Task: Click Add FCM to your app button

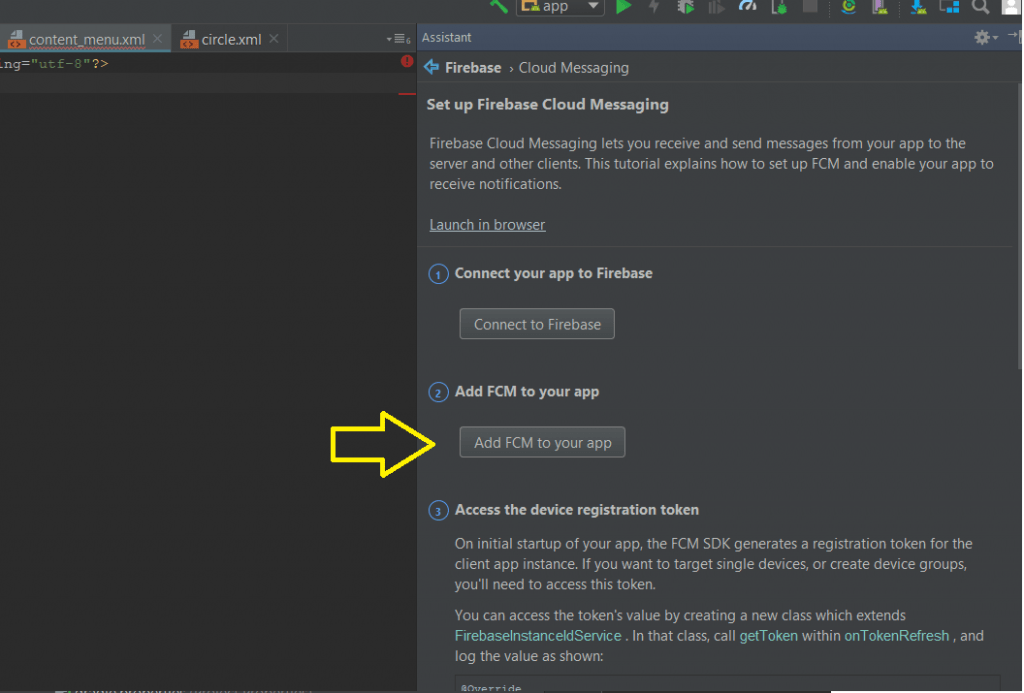Action: click(542, 442)
